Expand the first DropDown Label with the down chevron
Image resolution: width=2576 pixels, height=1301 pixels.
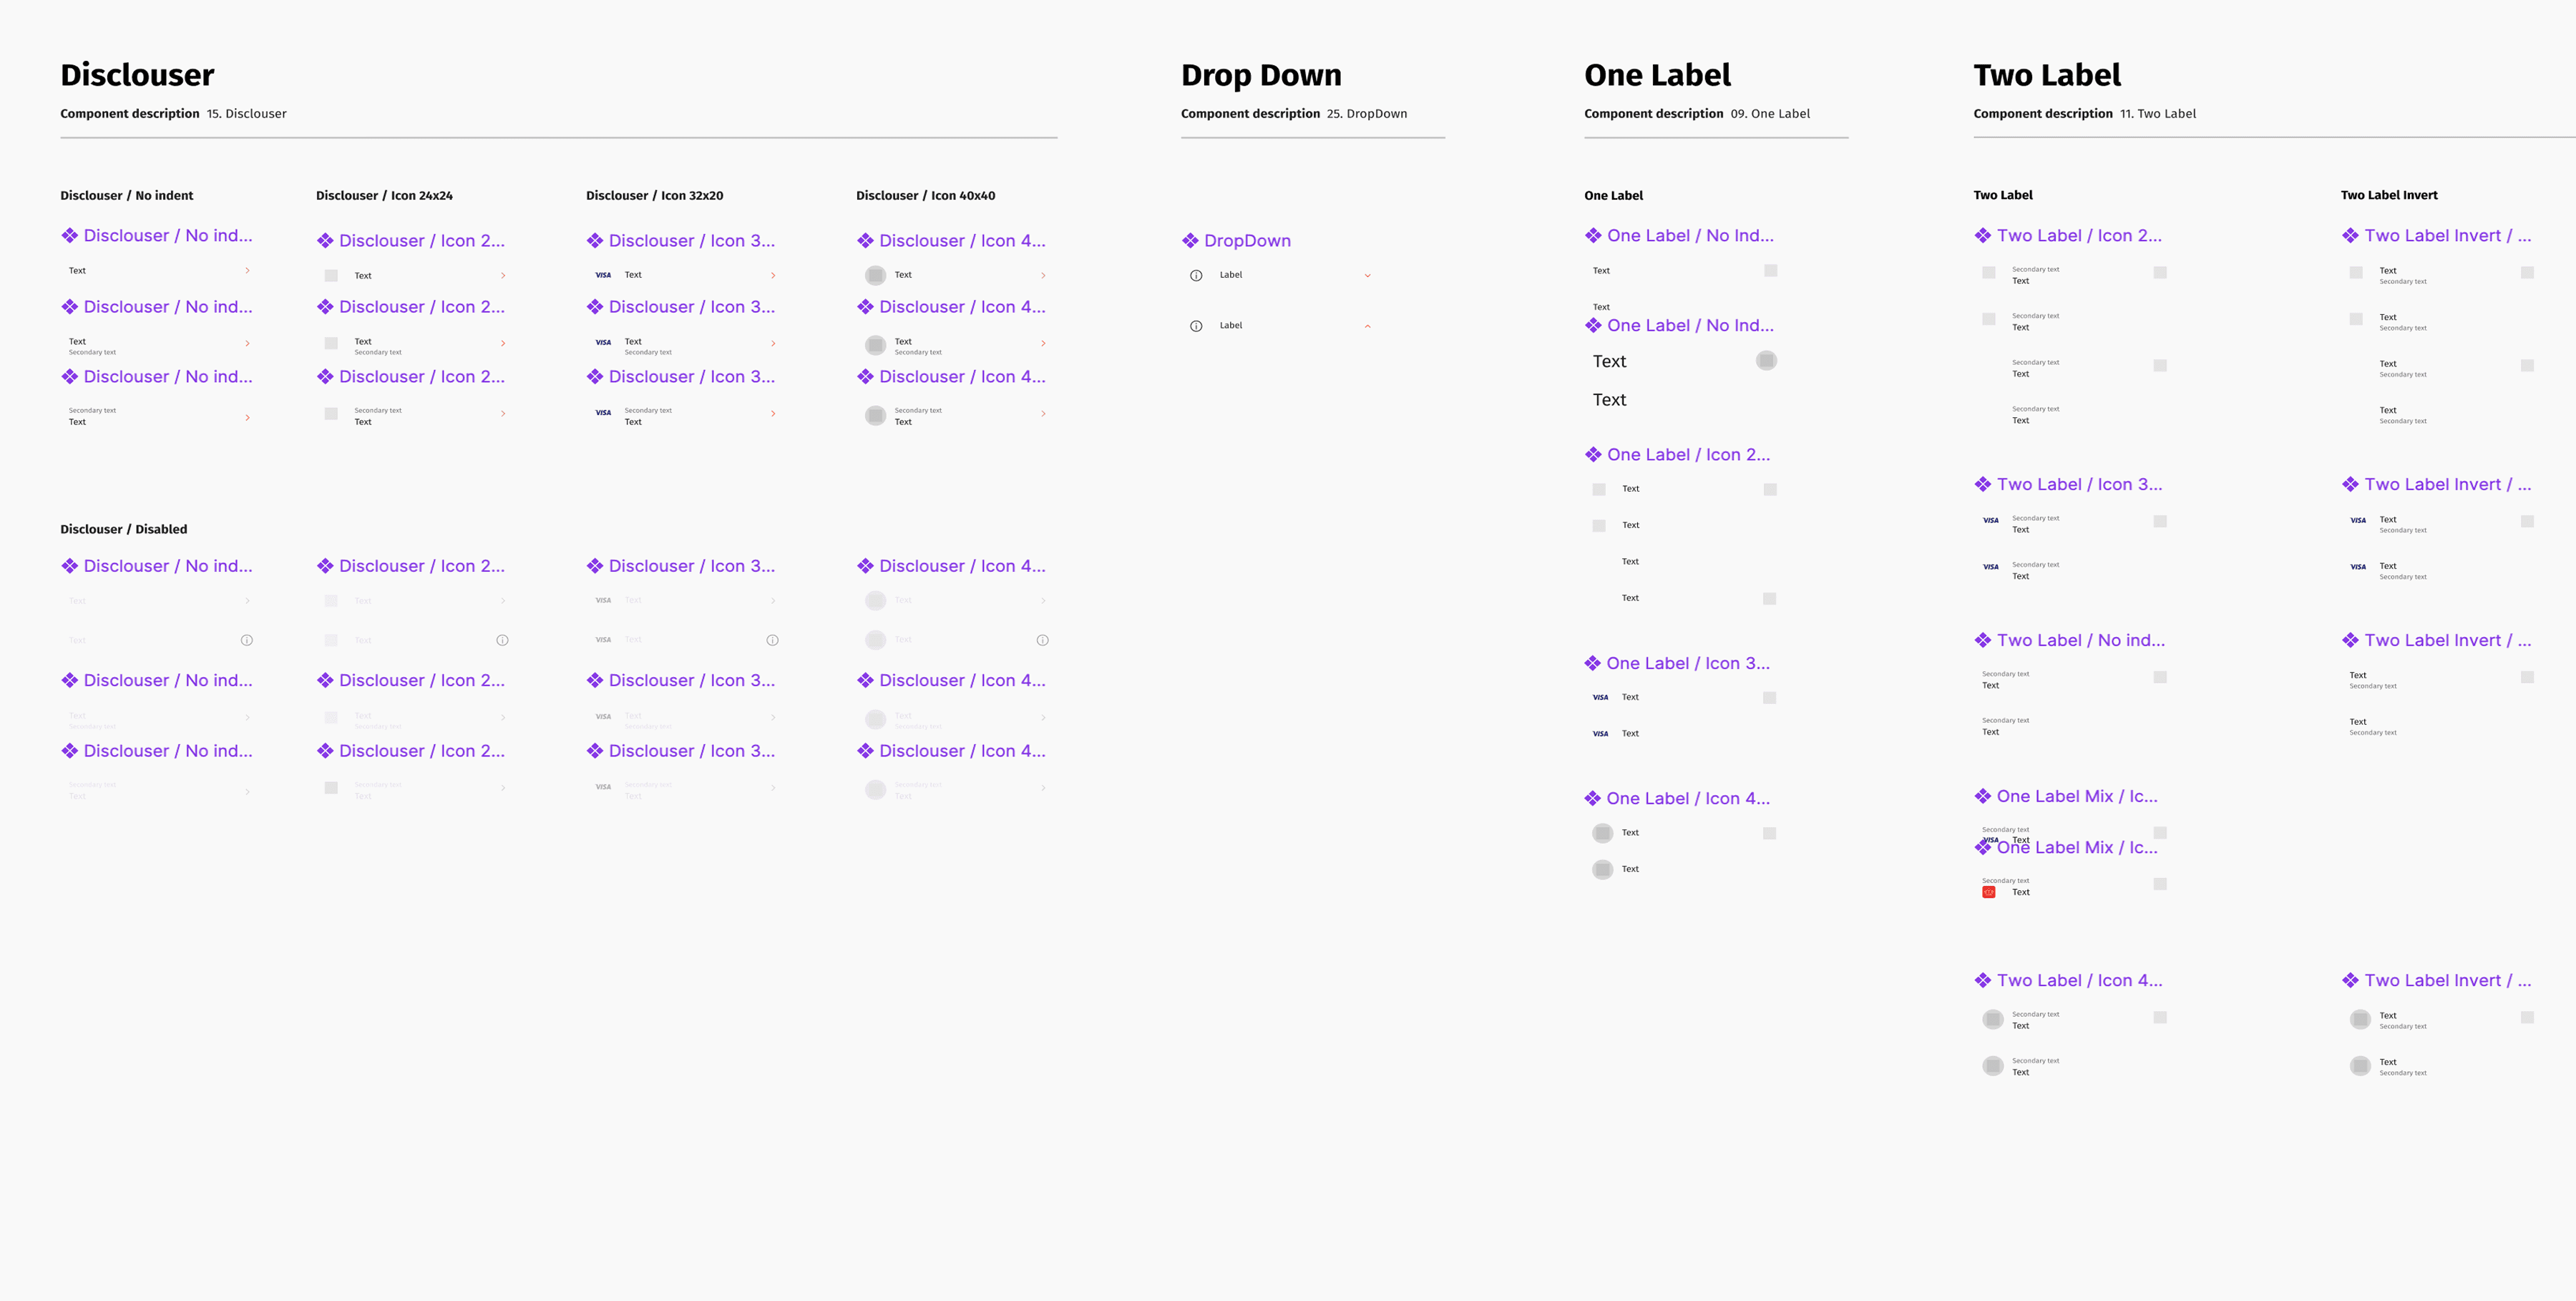click(x=1367, y=275)
